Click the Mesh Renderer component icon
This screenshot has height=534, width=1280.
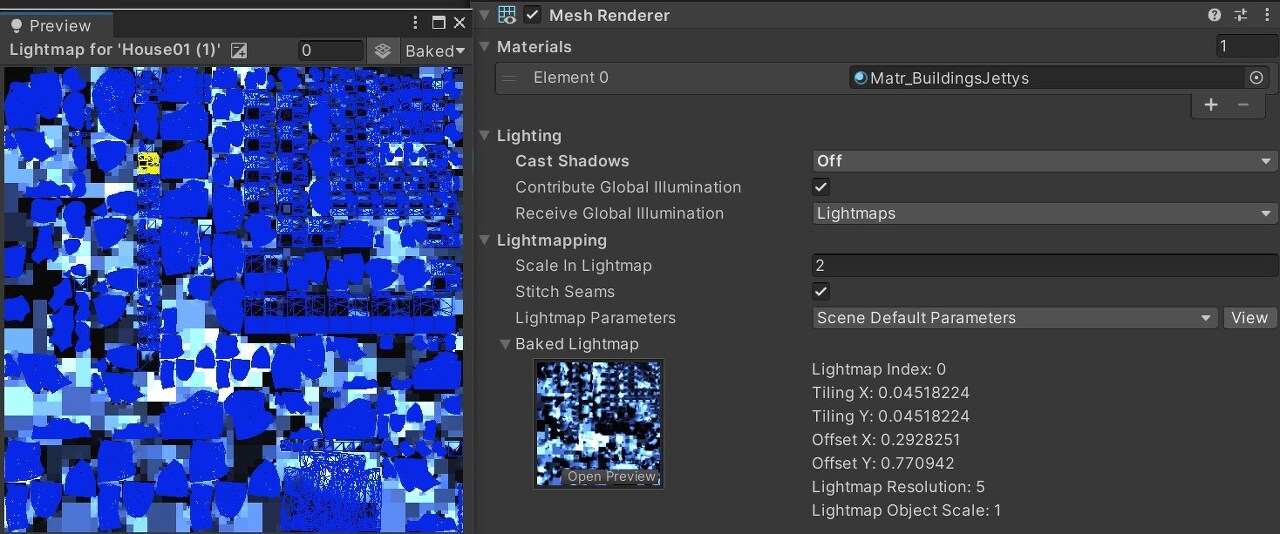507,15
